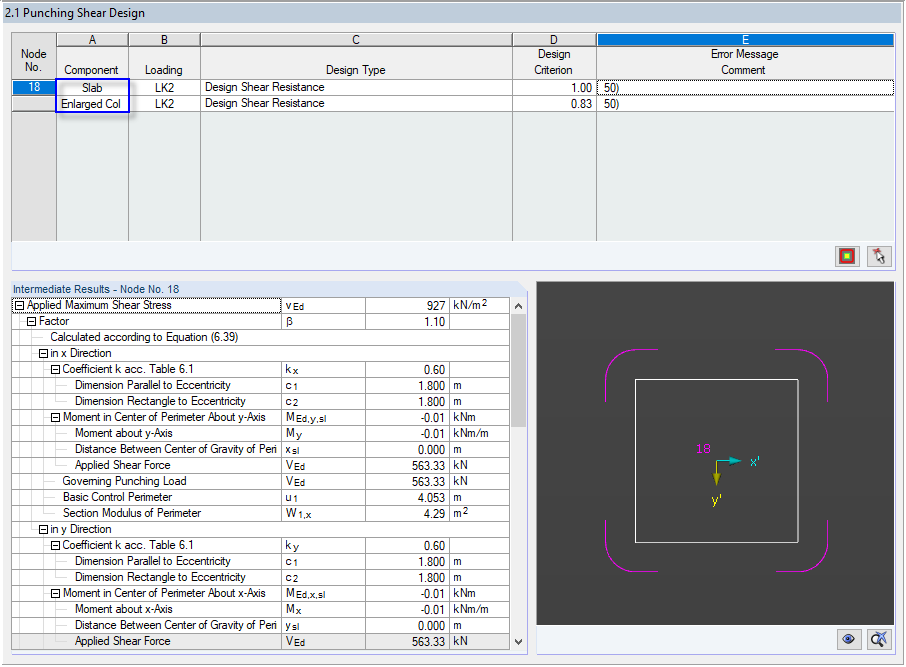Viewport: 906px width, 667px height.
Task: Collapse Moment in Center of Perimeter About y-Axis
Action: coord(56,417)
